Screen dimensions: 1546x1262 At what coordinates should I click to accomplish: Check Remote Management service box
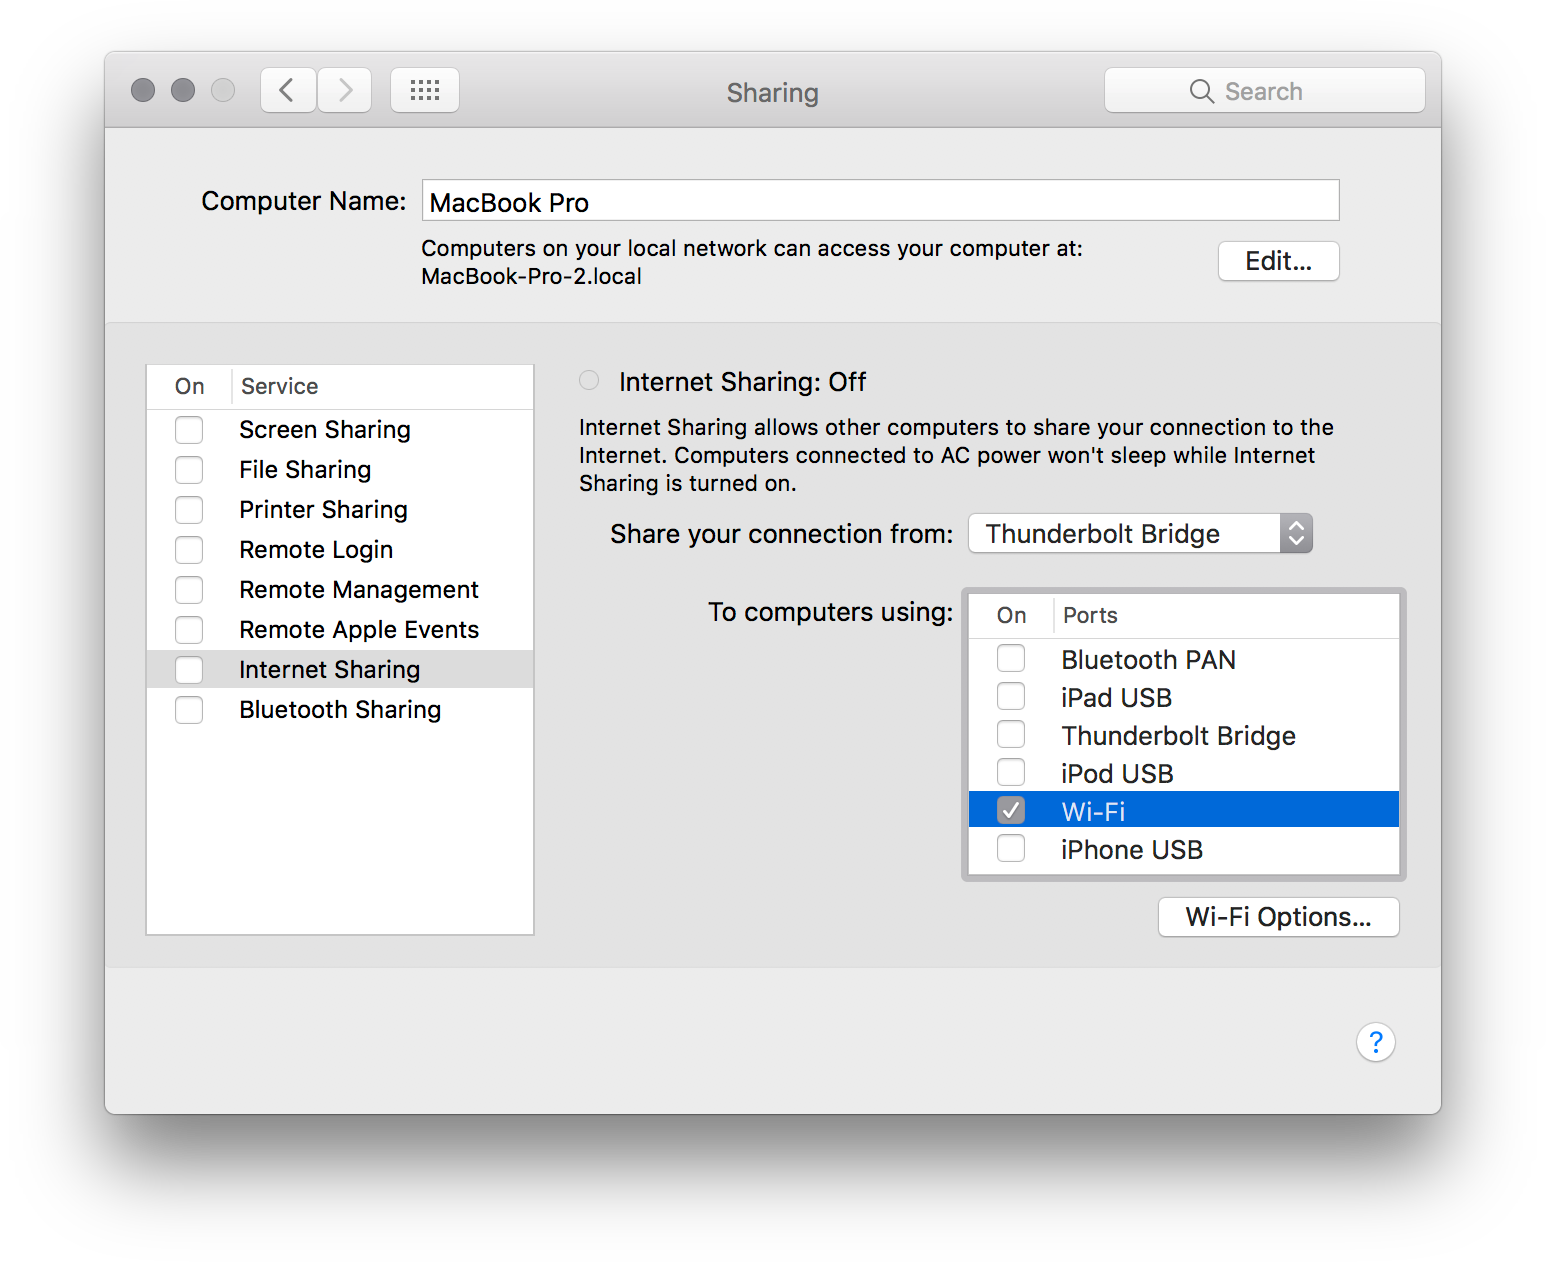189,590
